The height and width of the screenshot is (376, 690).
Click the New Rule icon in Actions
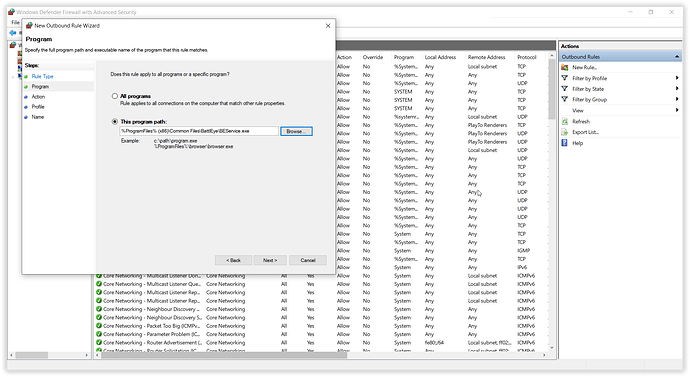coord(565,67)
